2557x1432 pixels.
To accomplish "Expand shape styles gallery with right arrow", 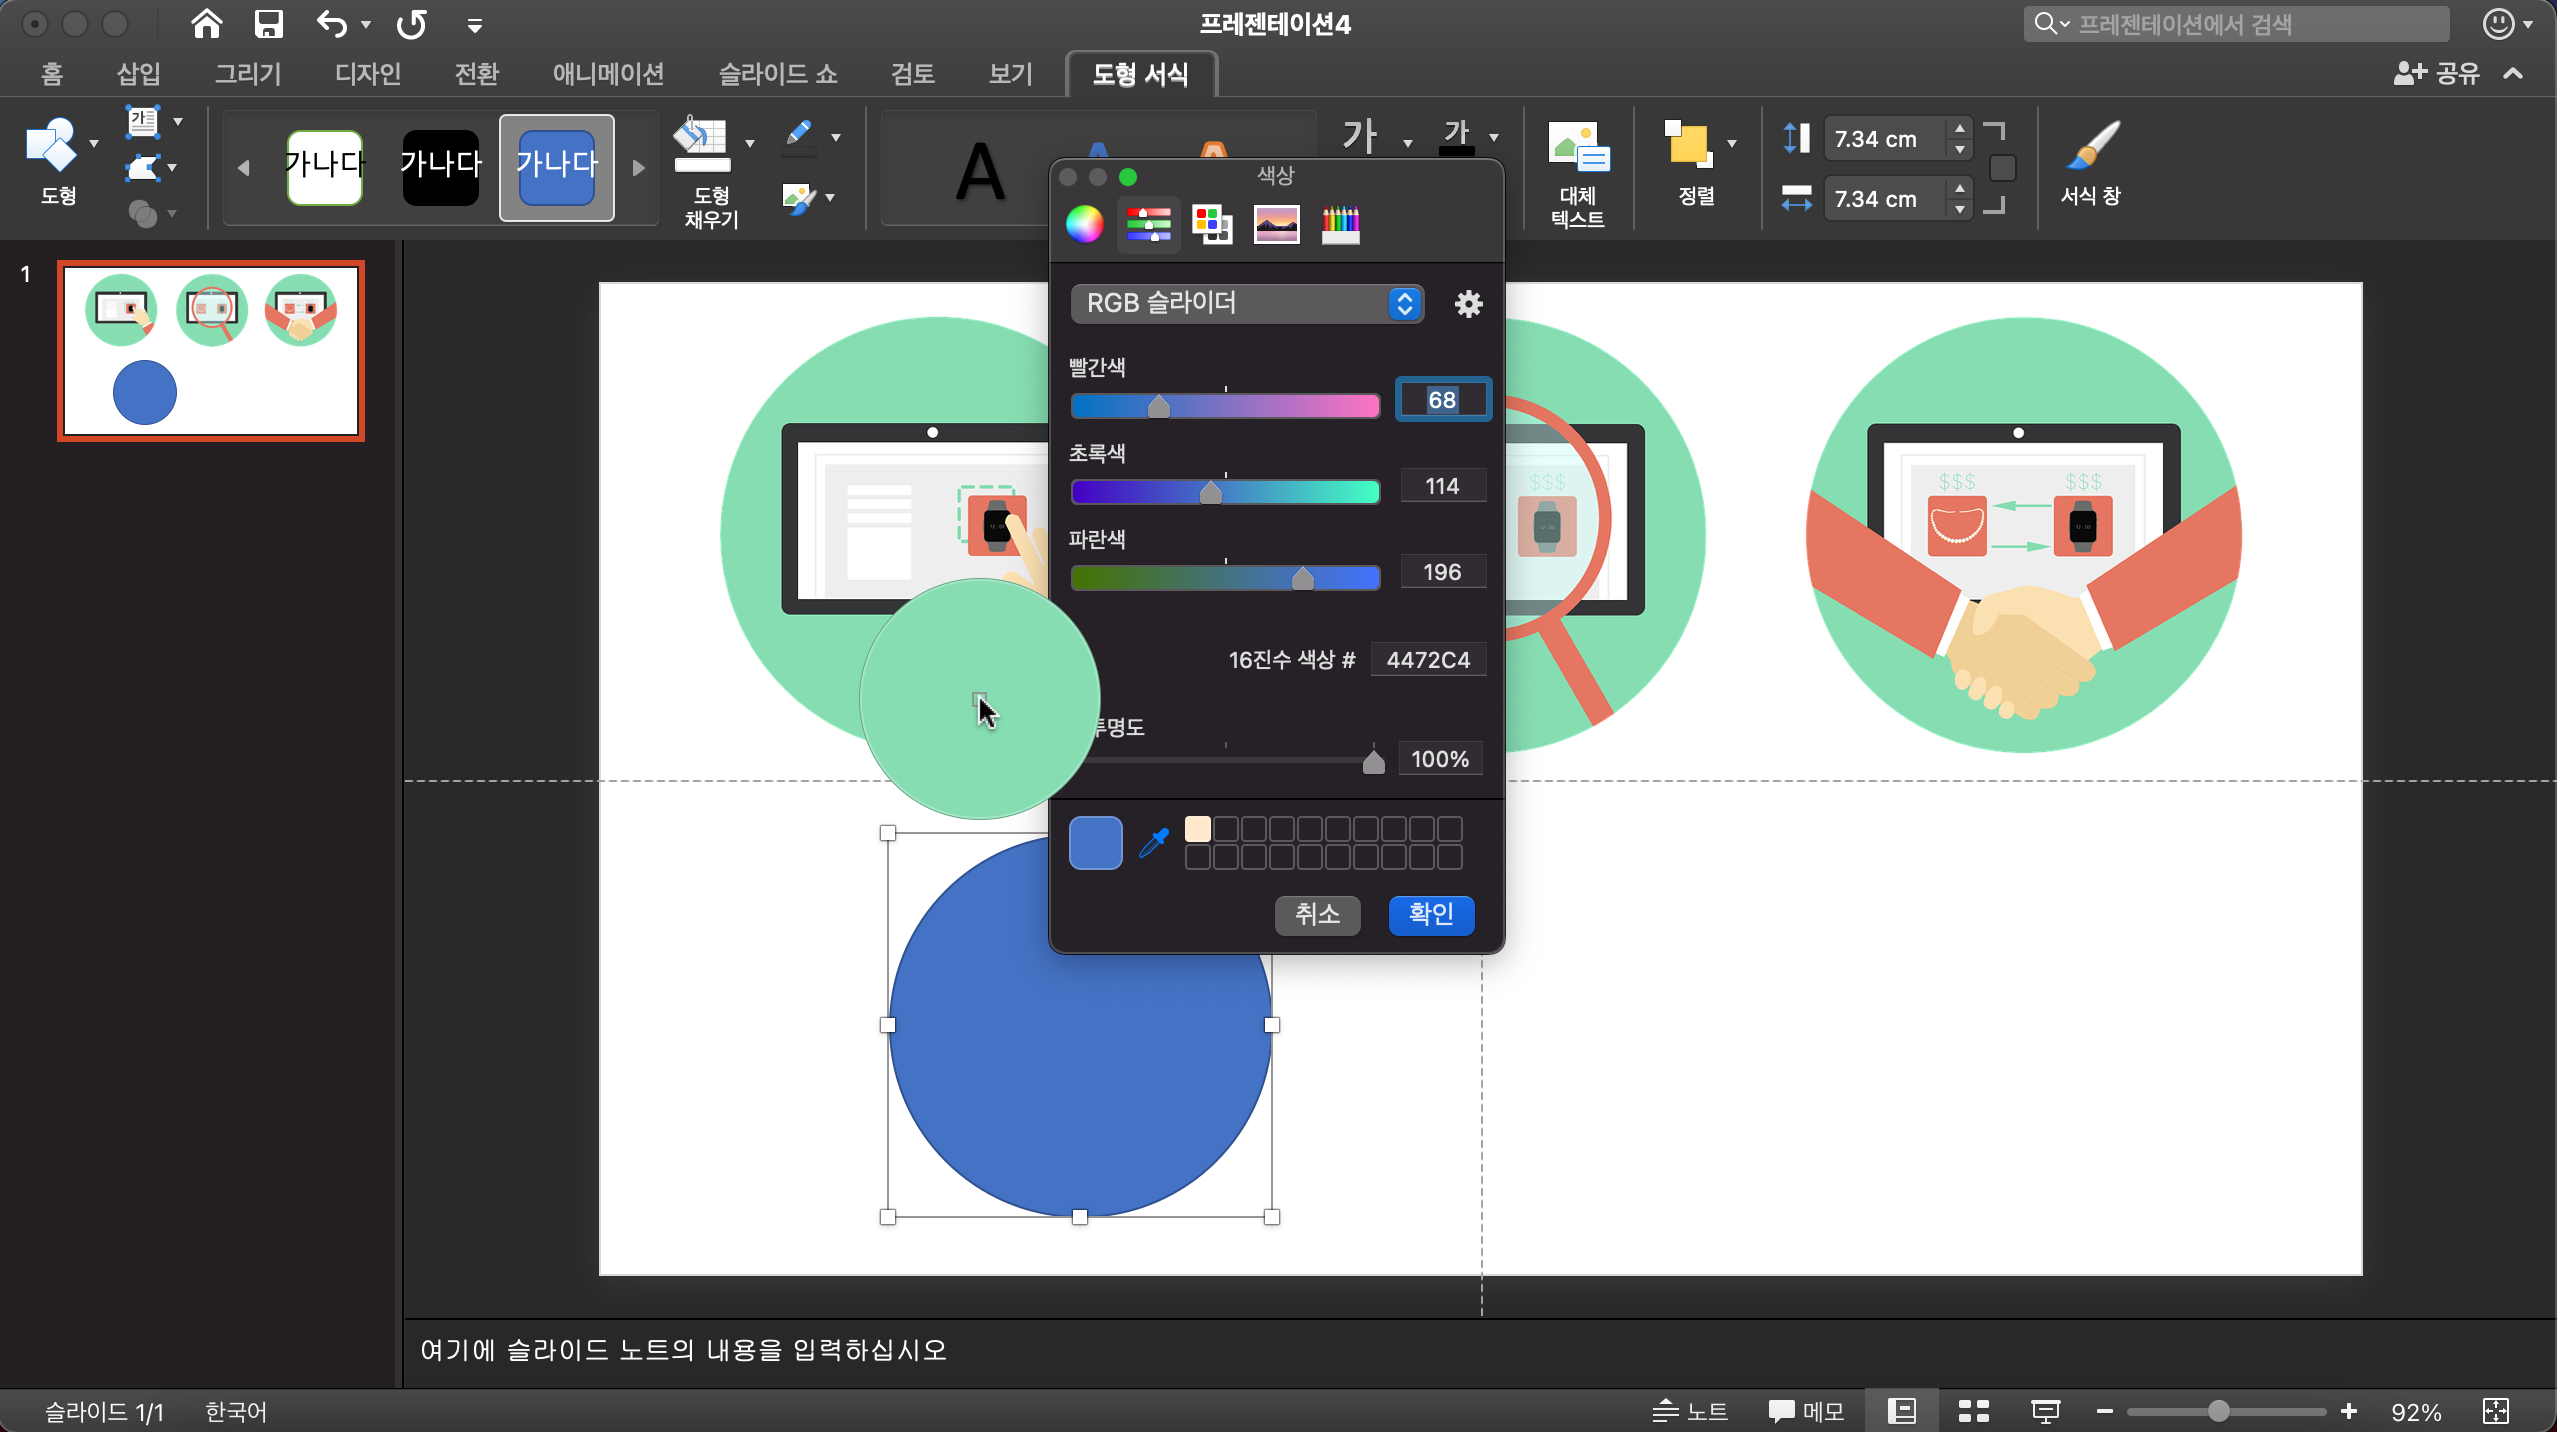I will 639,168.
